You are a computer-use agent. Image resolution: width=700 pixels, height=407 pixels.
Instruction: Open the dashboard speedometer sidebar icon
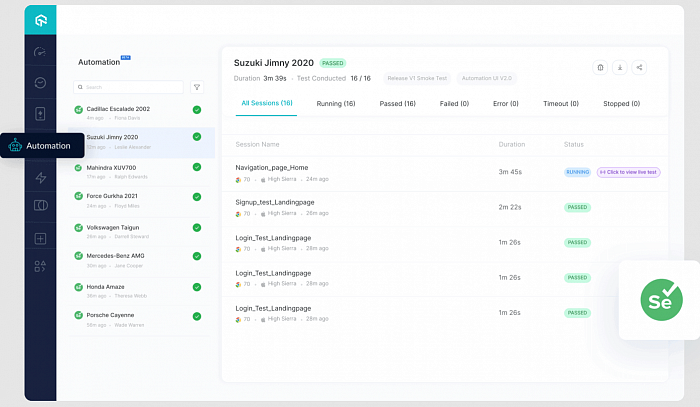pos(40,52)
